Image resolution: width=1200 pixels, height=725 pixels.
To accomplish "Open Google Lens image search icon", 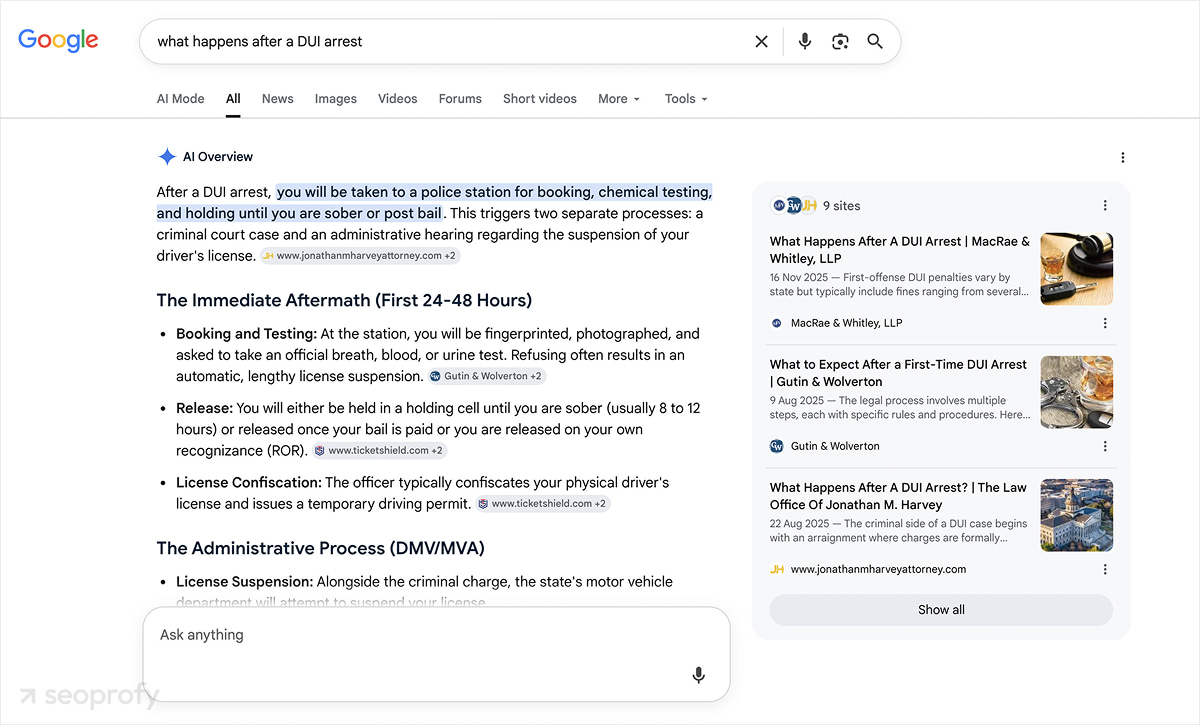I will [x=840, y=41].
